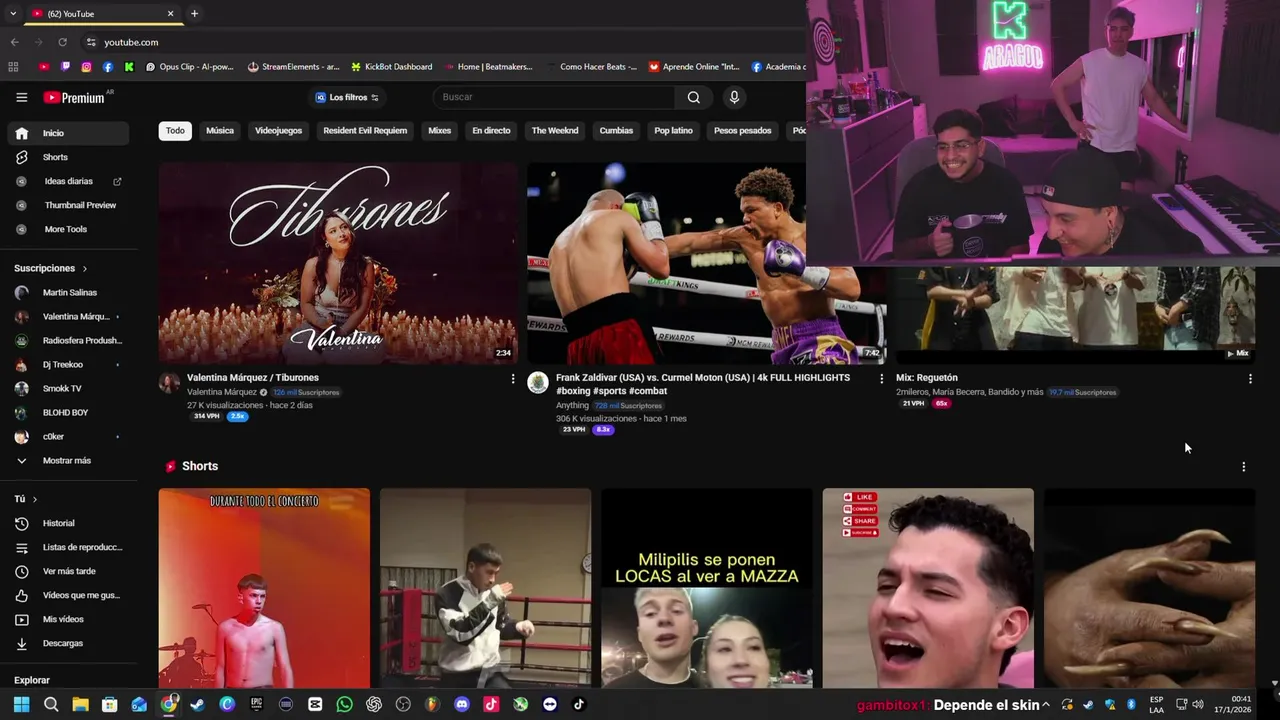This screenshot has height=720, width=1280.
Task: Open Radiosfera Prodush subscription channel
Action: point(69,341)
